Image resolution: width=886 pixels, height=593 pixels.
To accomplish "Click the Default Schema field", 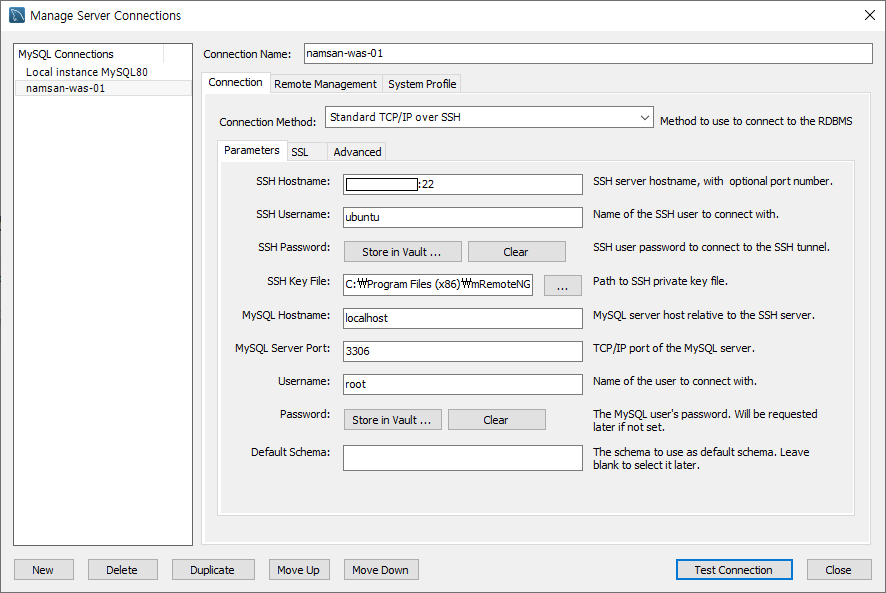I will 462,458.
